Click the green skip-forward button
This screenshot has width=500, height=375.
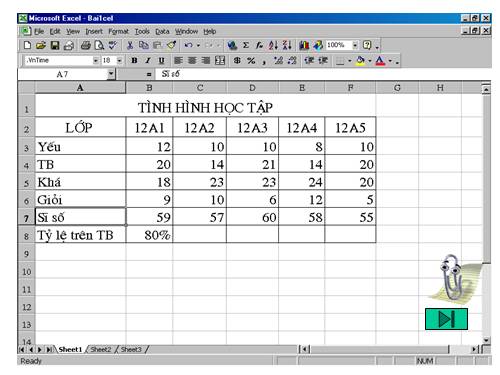pos(446,319)
